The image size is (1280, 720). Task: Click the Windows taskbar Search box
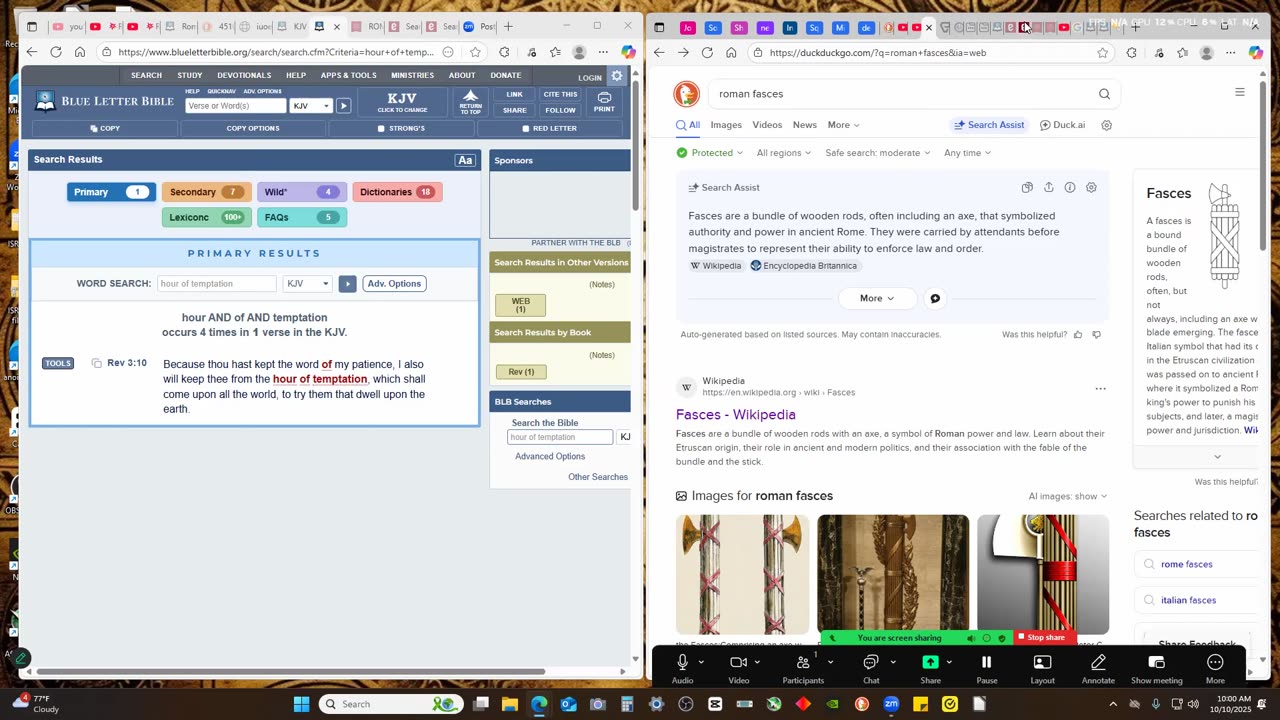click(391, 704)
